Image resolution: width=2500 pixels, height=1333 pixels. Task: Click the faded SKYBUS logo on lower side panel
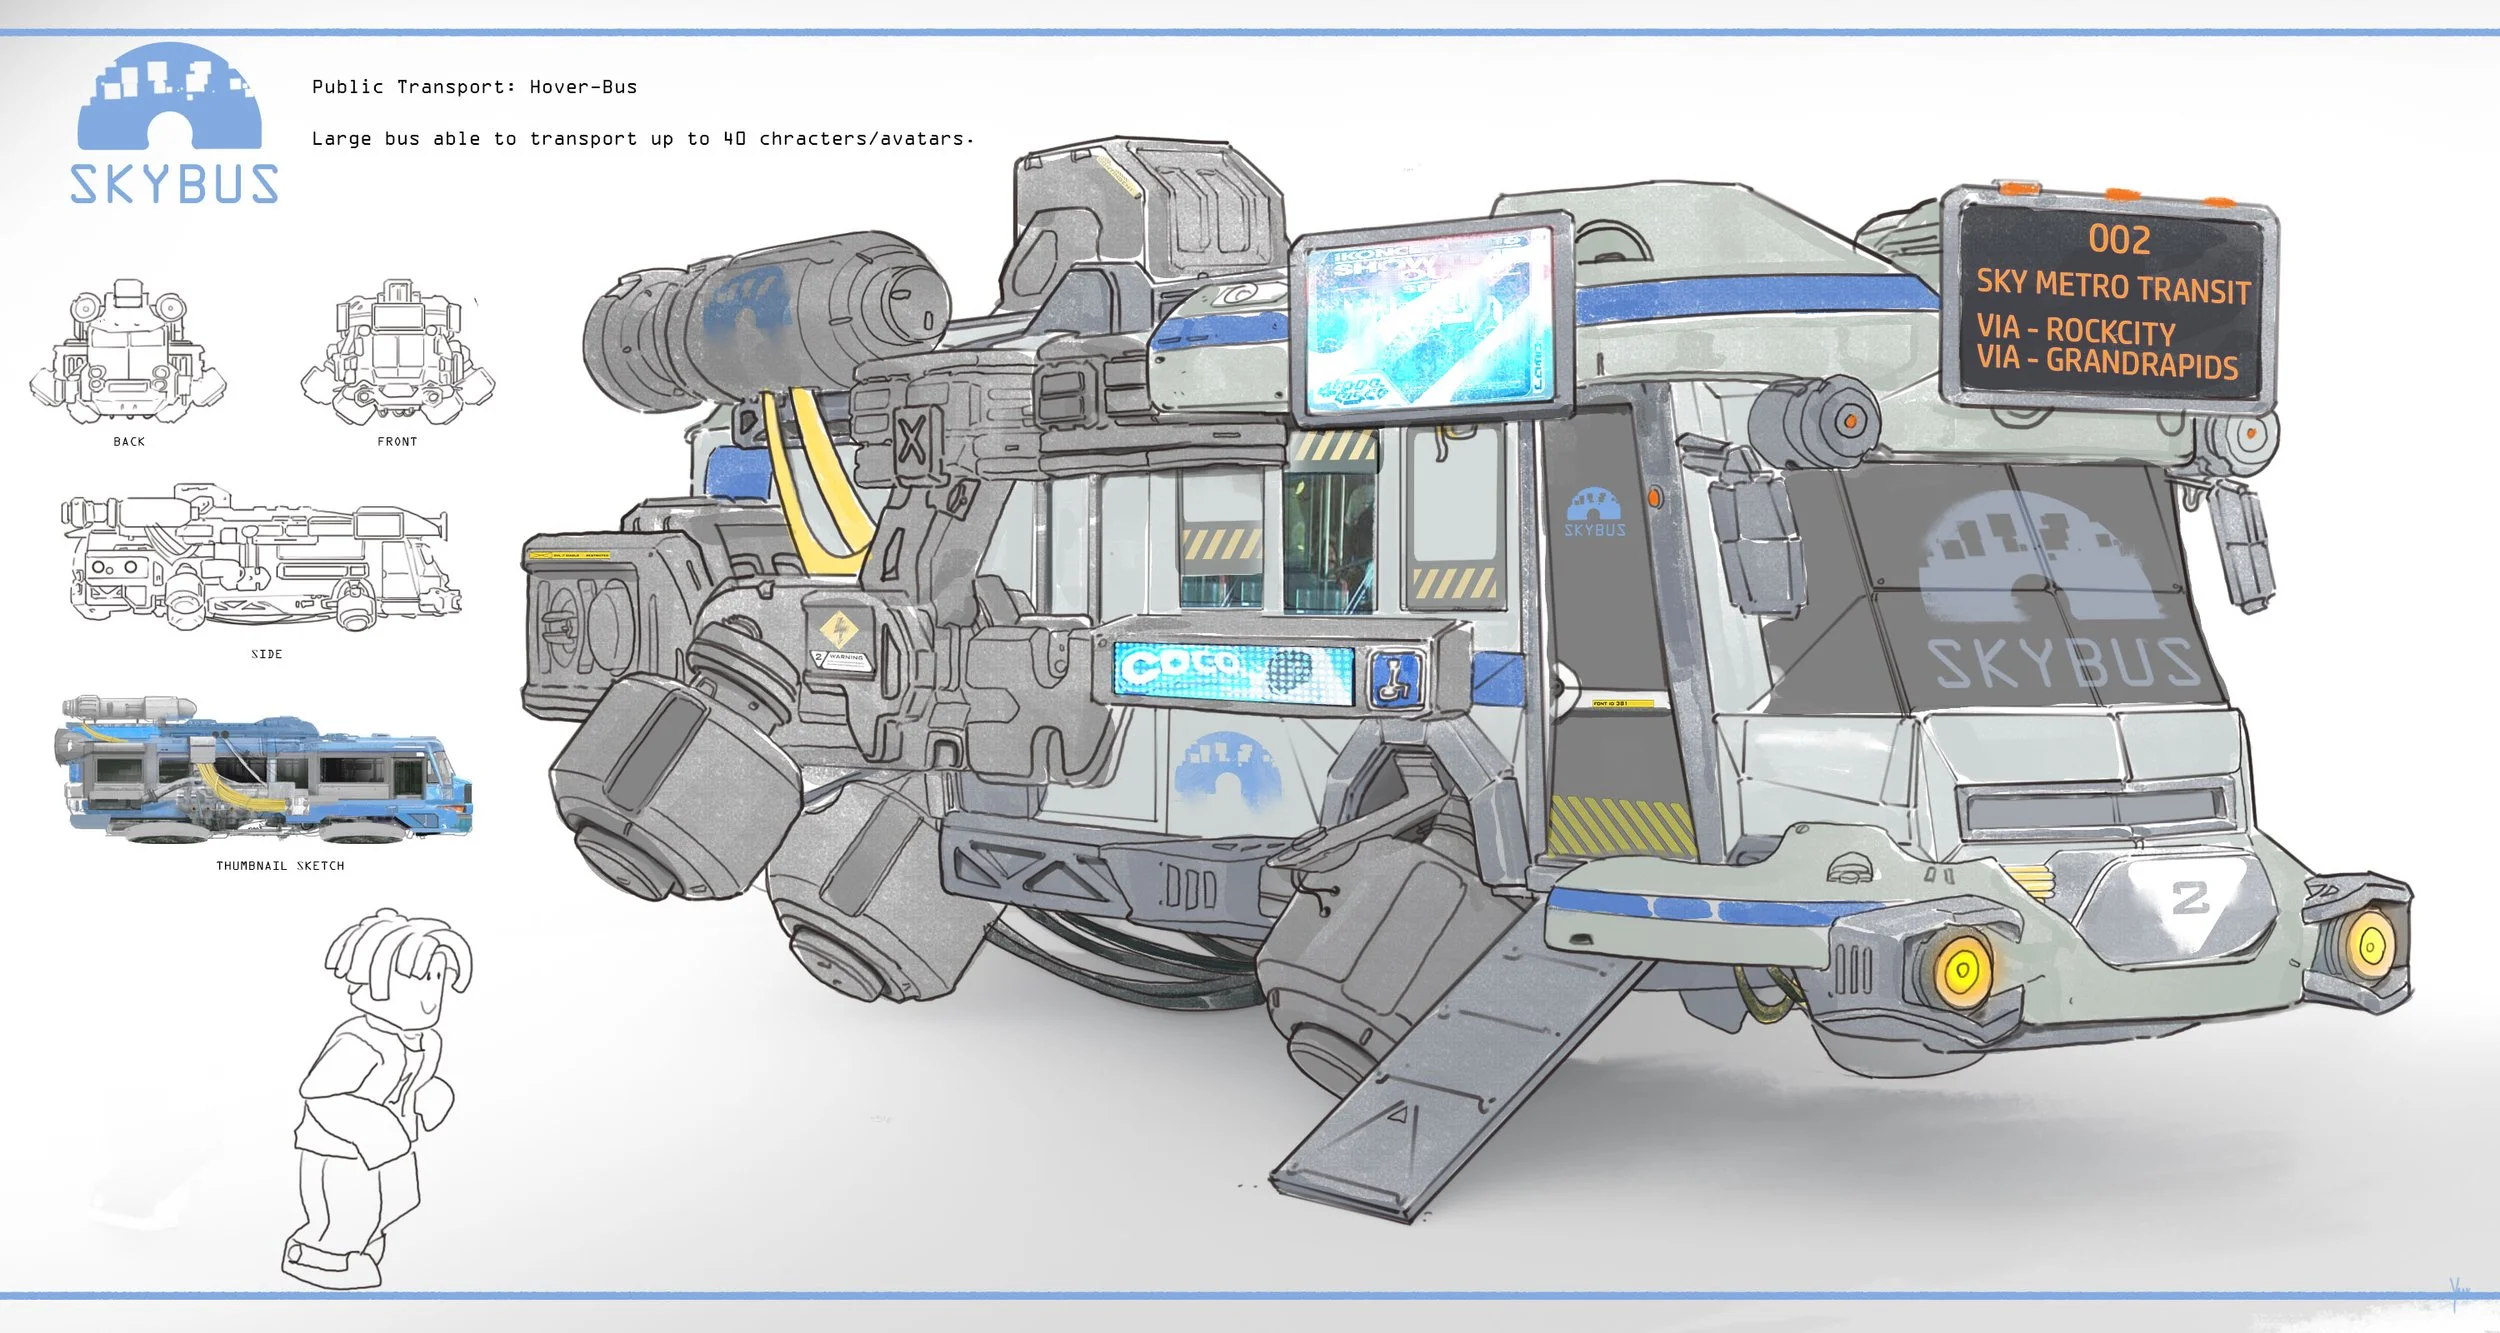click(1227, 768)
